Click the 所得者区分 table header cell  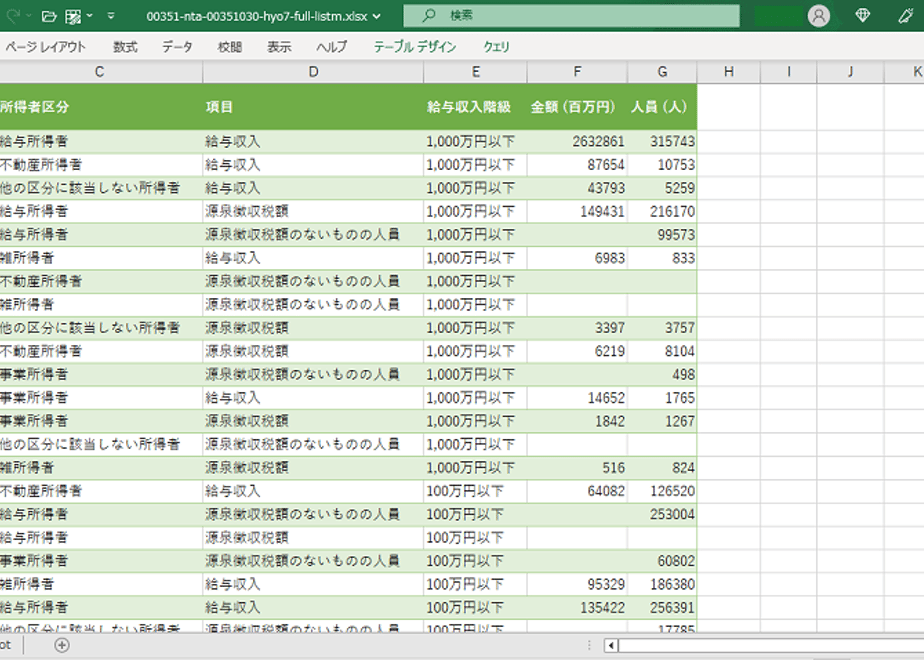[101, 107]
